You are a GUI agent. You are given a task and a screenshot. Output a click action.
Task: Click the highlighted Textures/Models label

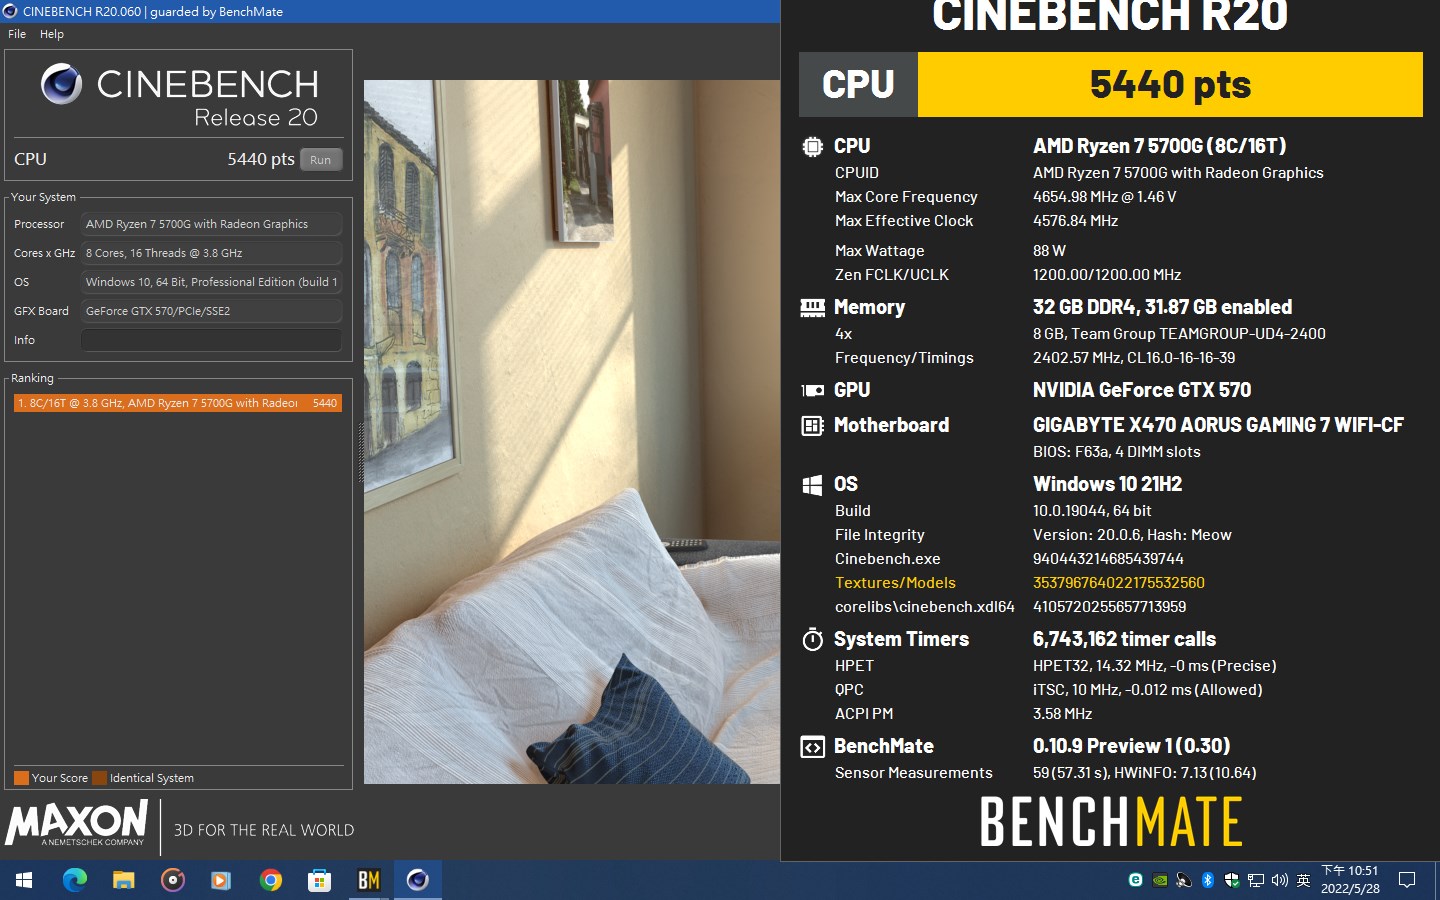tap(895, 583)
